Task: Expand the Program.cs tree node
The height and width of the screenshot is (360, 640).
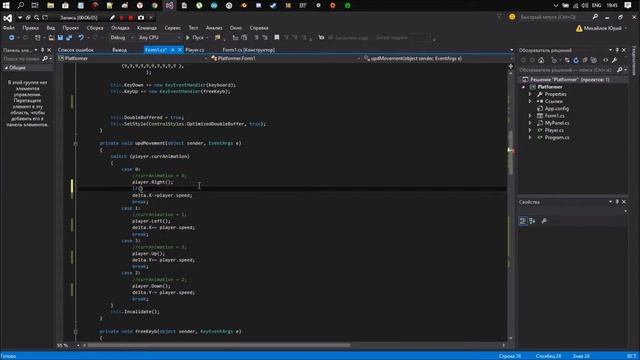Action: point(530,138)
